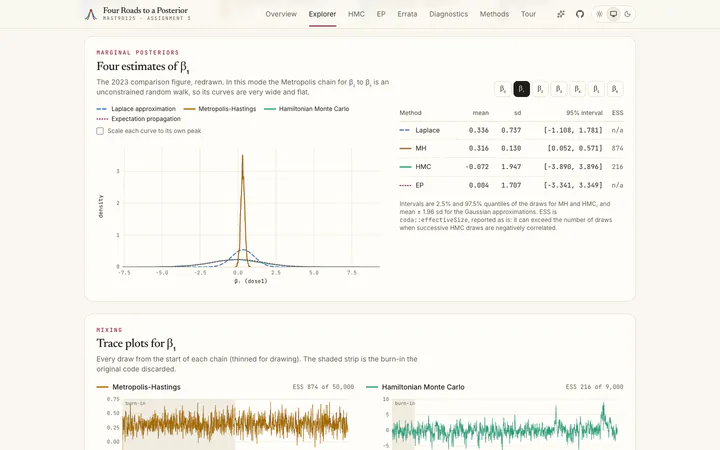Image resolution: width=720 pixels, height=450 pixels.
Task: Start the Tour from the navigation
Action: point(528,14)
